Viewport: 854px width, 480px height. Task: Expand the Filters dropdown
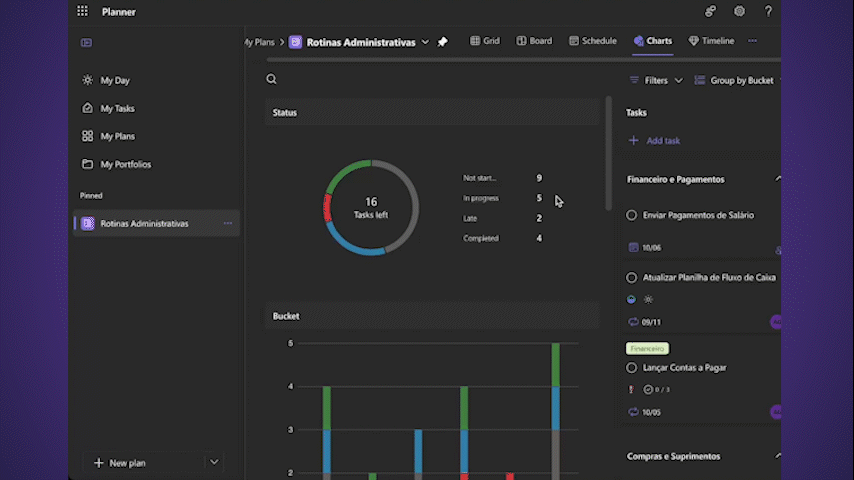coord(656,80)
